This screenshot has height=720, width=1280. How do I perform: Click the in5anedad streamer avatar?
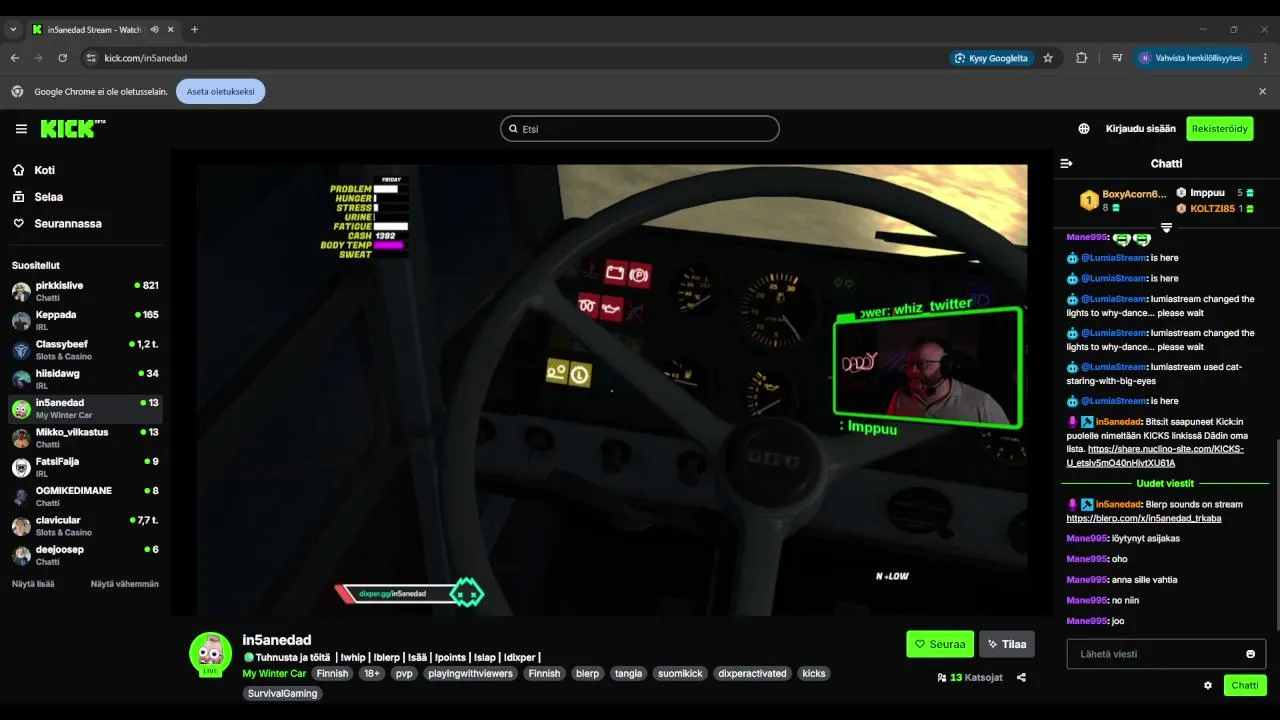click(210, 653)
